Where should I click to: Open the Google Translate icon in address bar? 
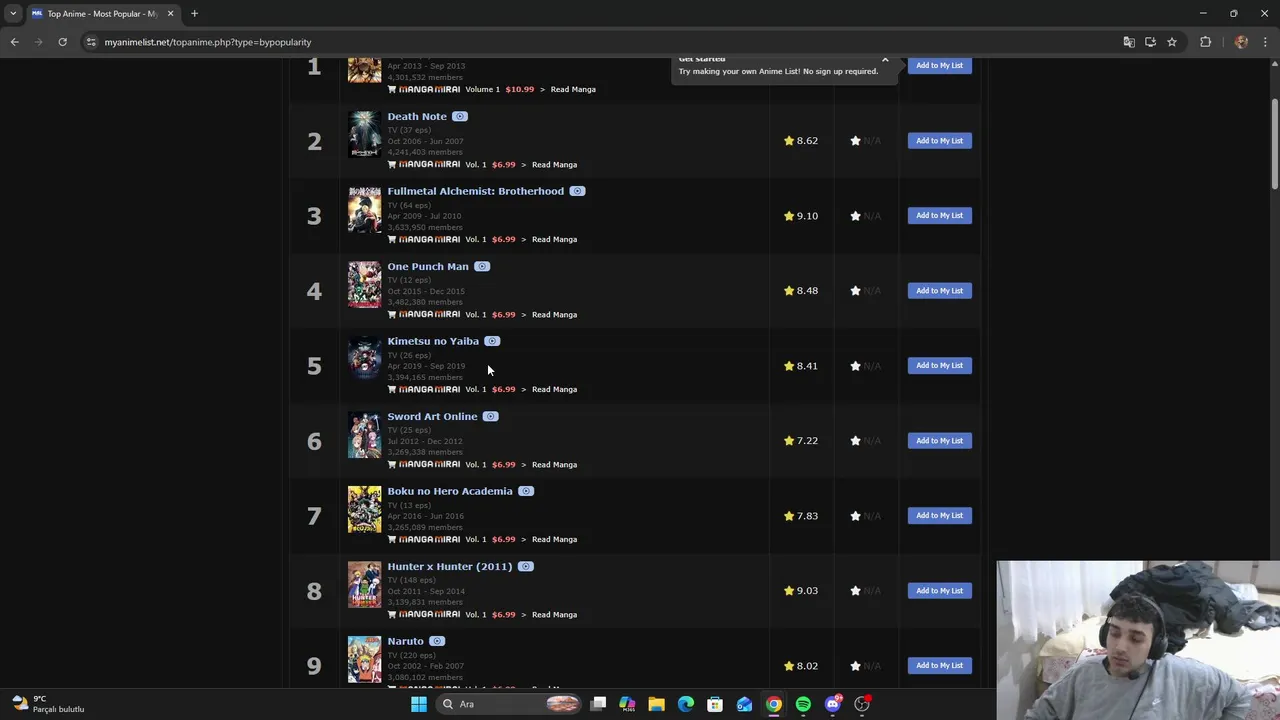(x=1129, y=42)
